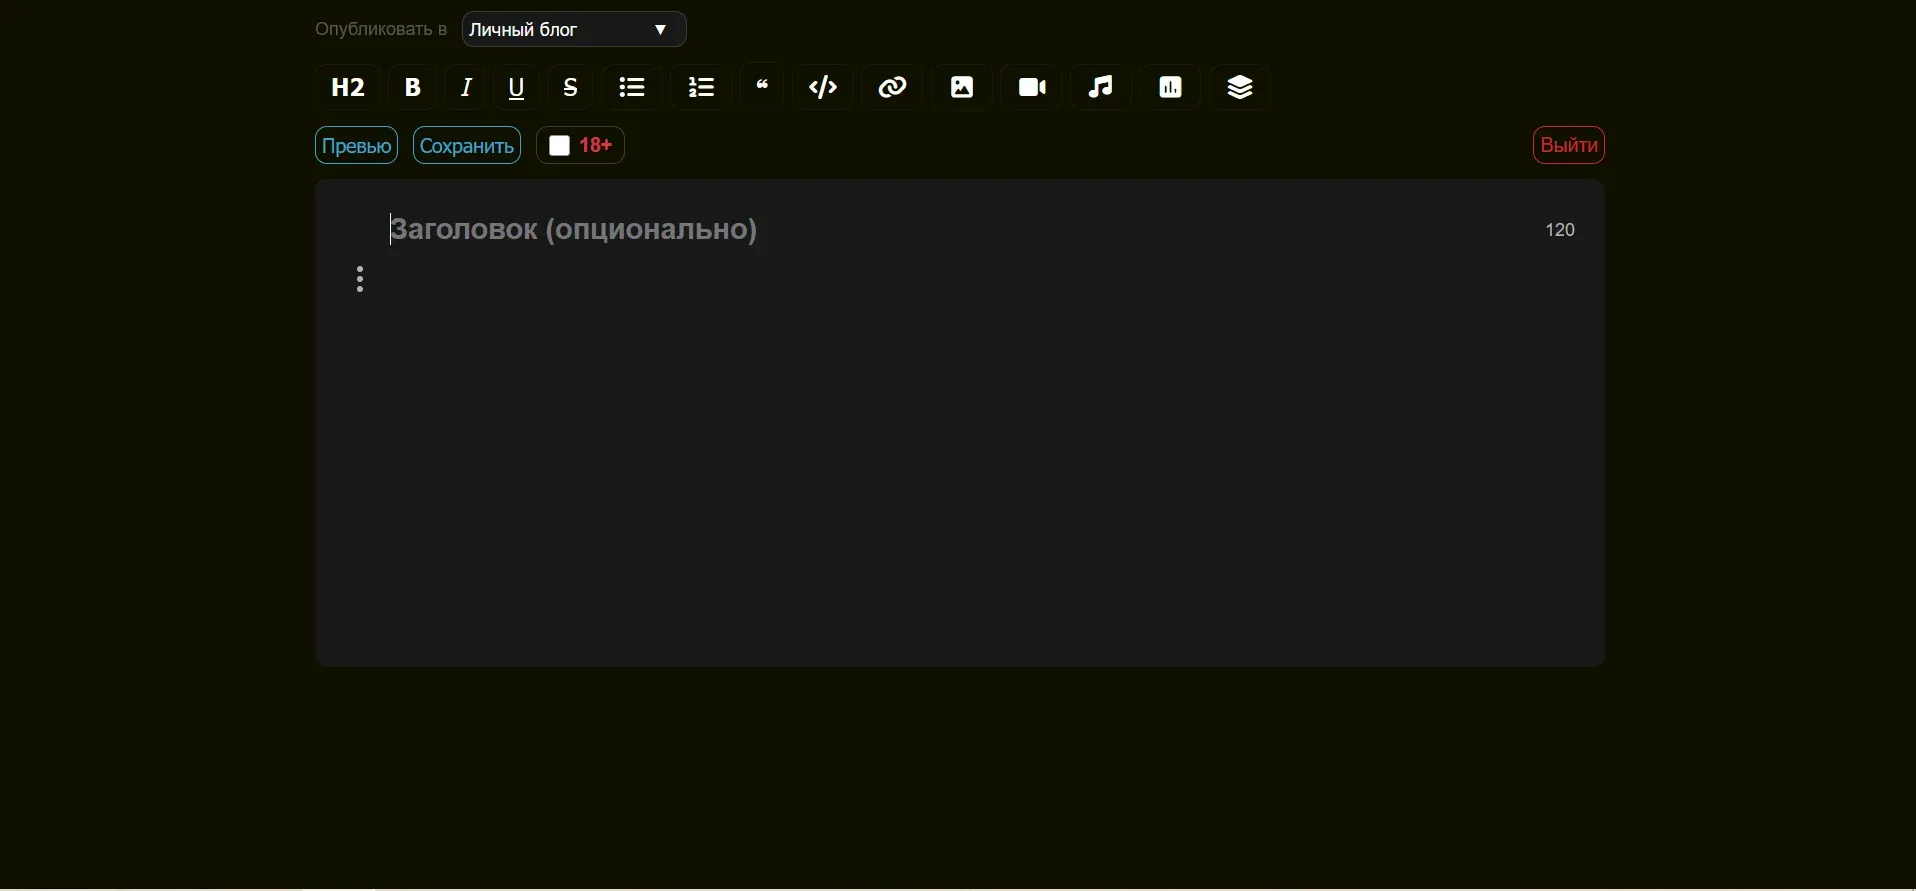The width and height of the screenshot is (1916, 891).
Task: Click the Заголовок title input field
Action: tap(900, 231)
